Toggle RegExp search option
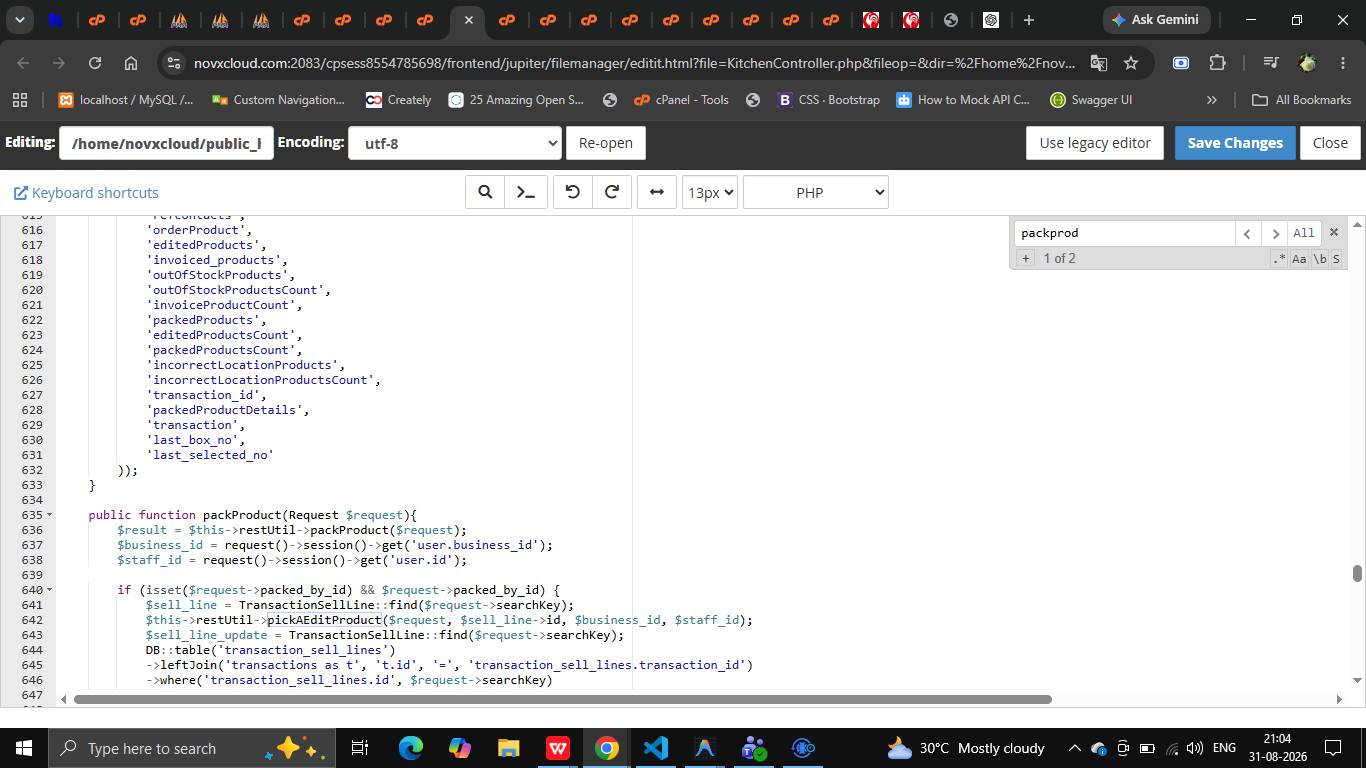Image resolution: width=1366 pixels, height=768 pixels. 1279,258
